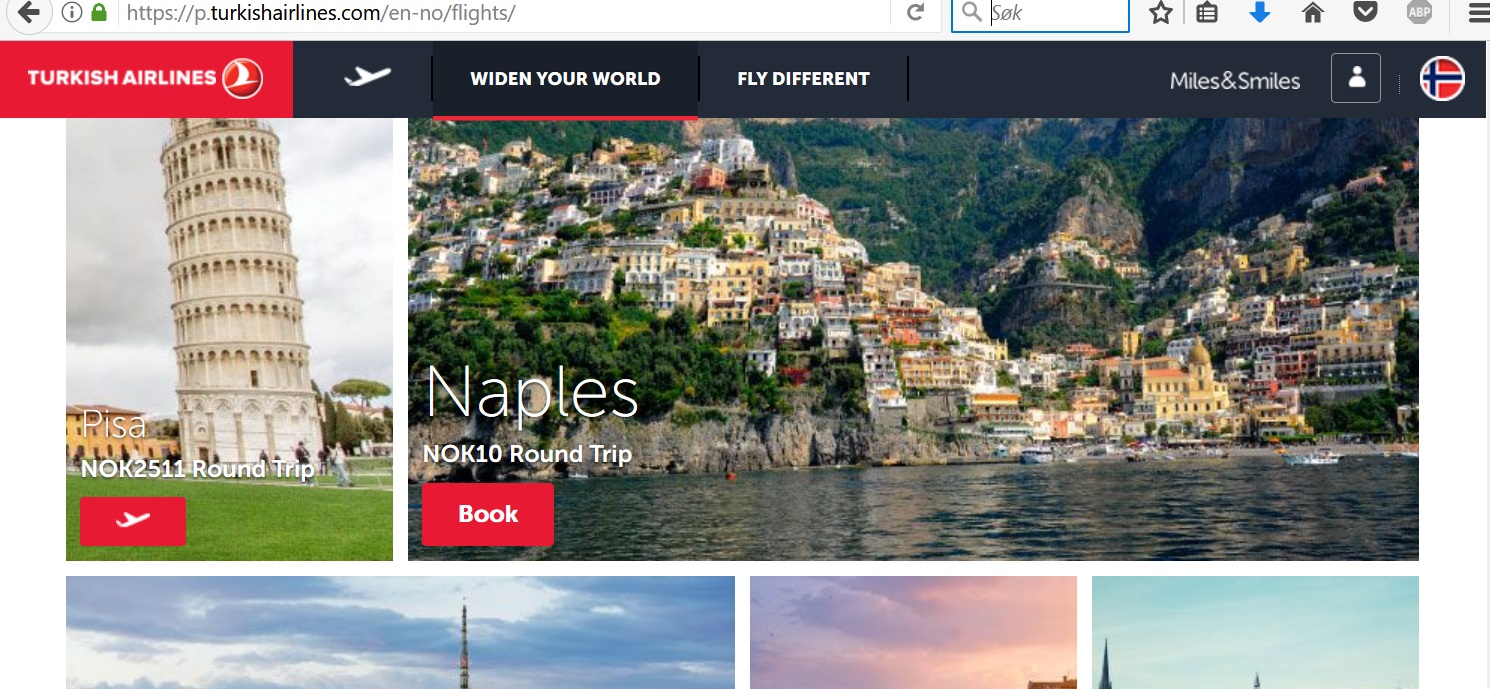This screenshot has width=1490, height=689.
Task: Change country via the Norwegian flag icon
Action: pos(1442,79)
